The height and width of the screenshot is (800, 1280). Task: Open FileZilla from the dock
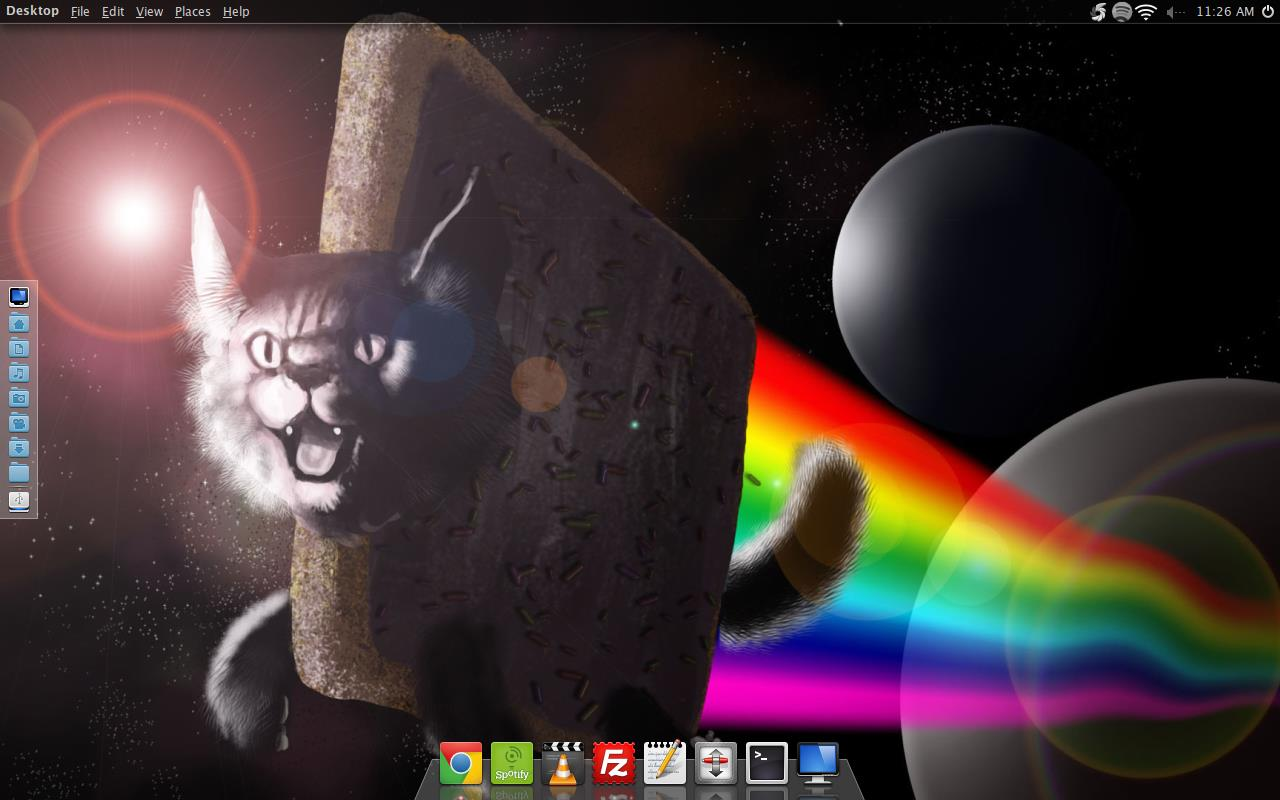point(614,764)
